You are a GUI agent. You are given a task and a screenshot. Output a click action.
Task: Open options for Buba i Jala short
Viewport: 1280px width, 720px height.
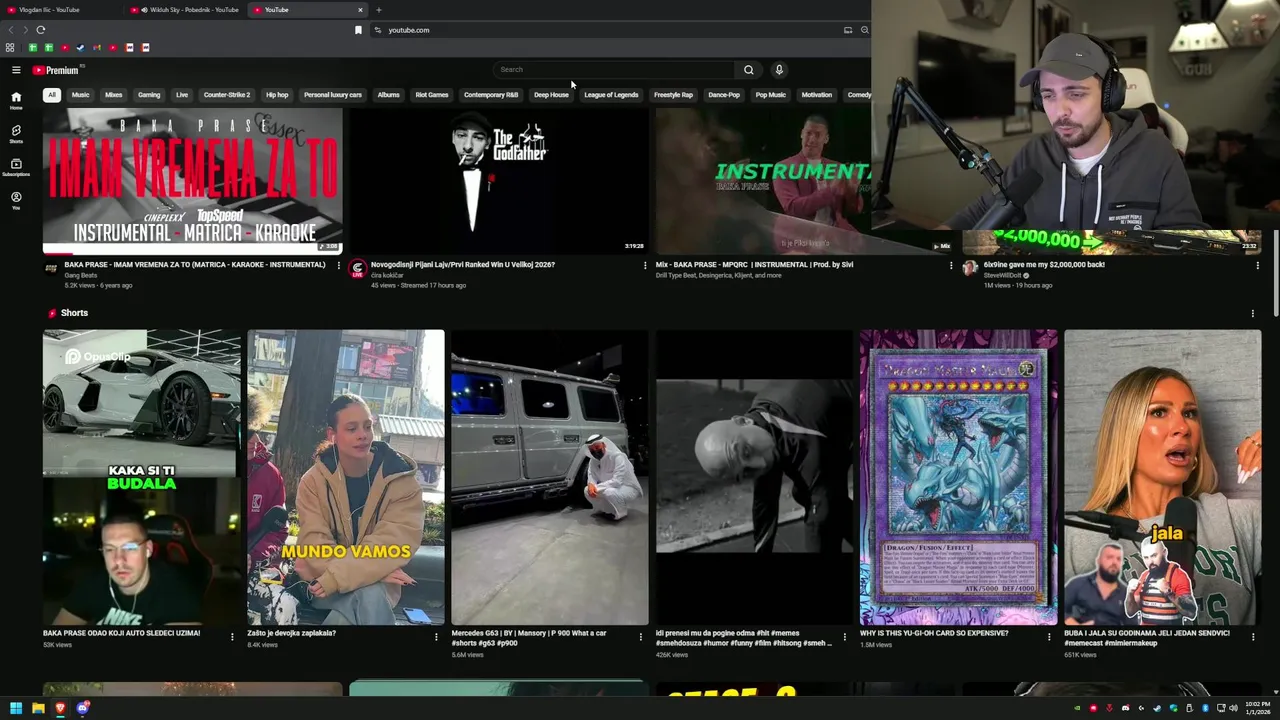[x=1253, y=636]
